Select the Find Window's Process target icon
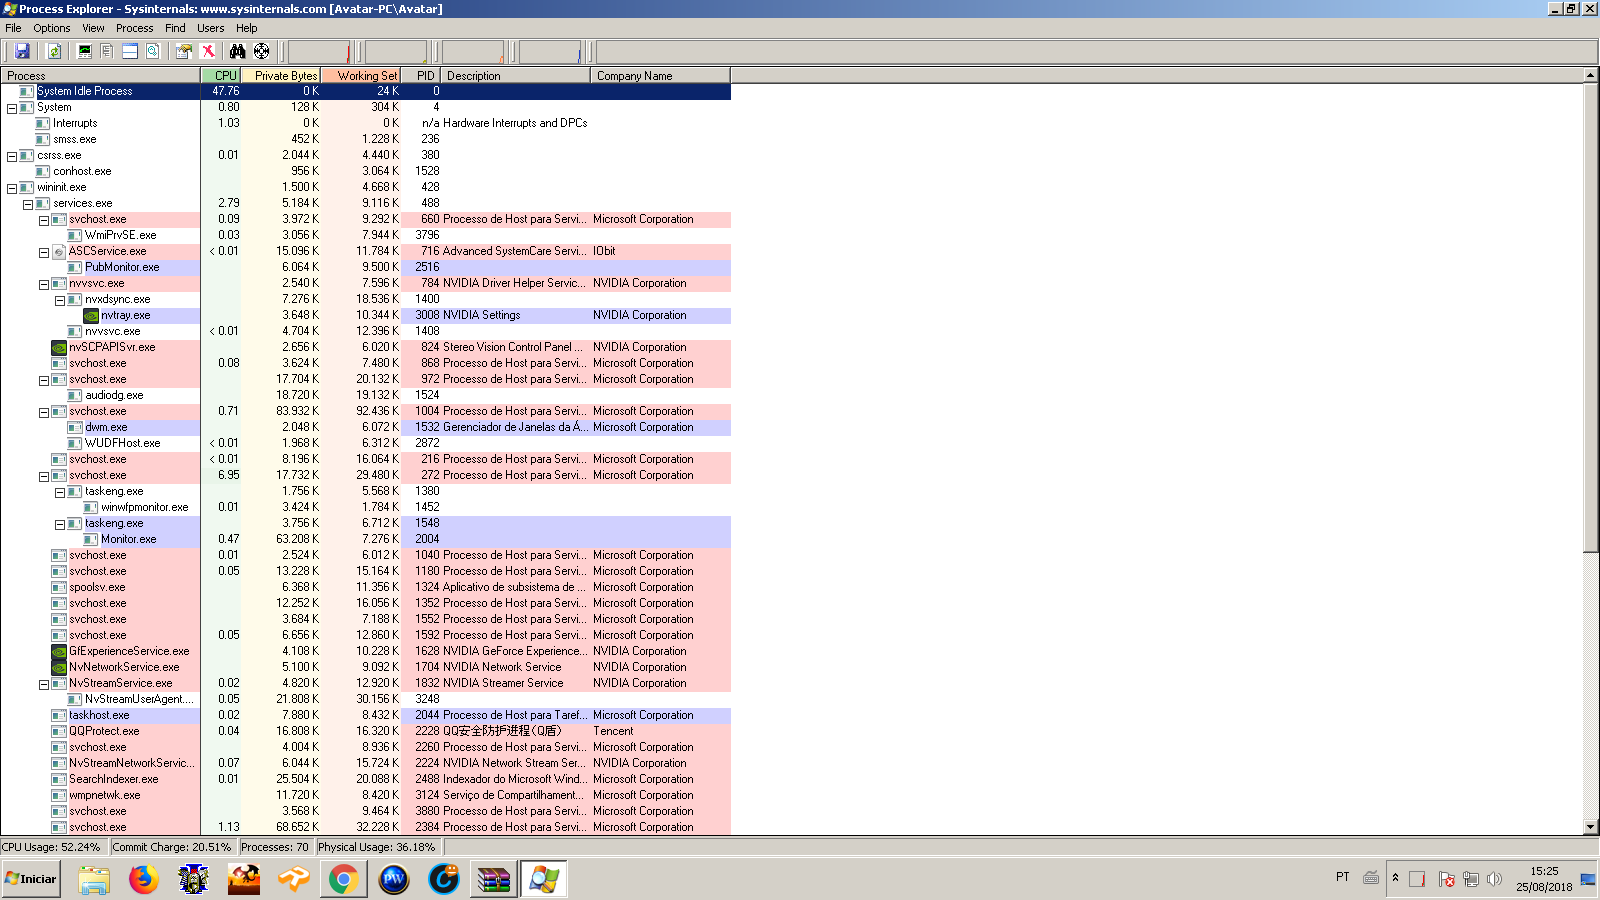 pos(261,51)
